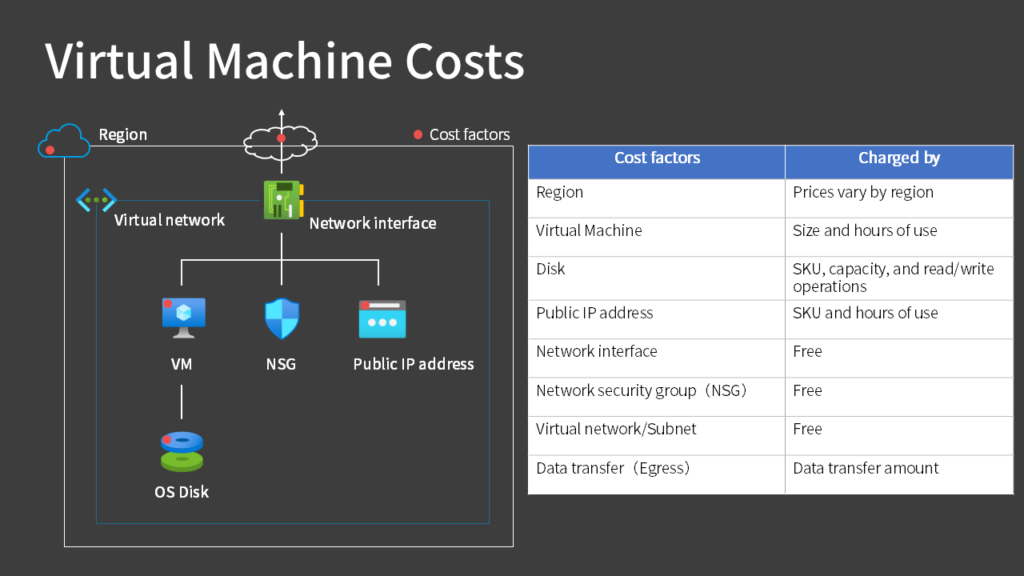Toggle the red dot in the Cost factors legend
Viewport: 1024px width, 576px height.
(417, 133)
